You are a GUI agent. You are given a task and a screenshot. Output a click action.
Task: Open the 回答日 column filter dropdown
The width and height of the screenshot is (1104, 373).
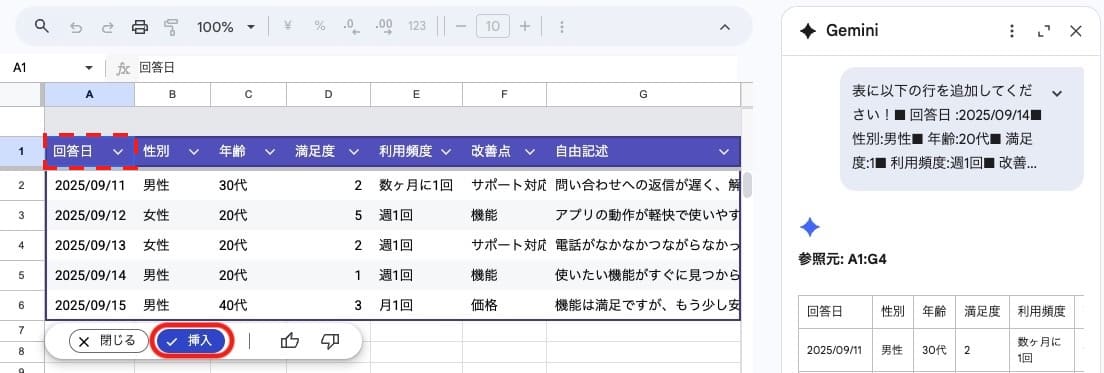point(118,151)
